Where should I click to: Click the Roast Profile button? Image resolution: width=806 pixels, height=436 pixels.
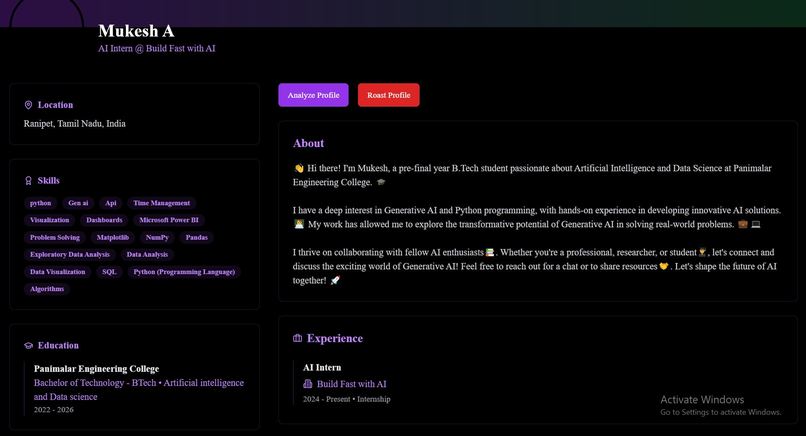pos(389,95)
